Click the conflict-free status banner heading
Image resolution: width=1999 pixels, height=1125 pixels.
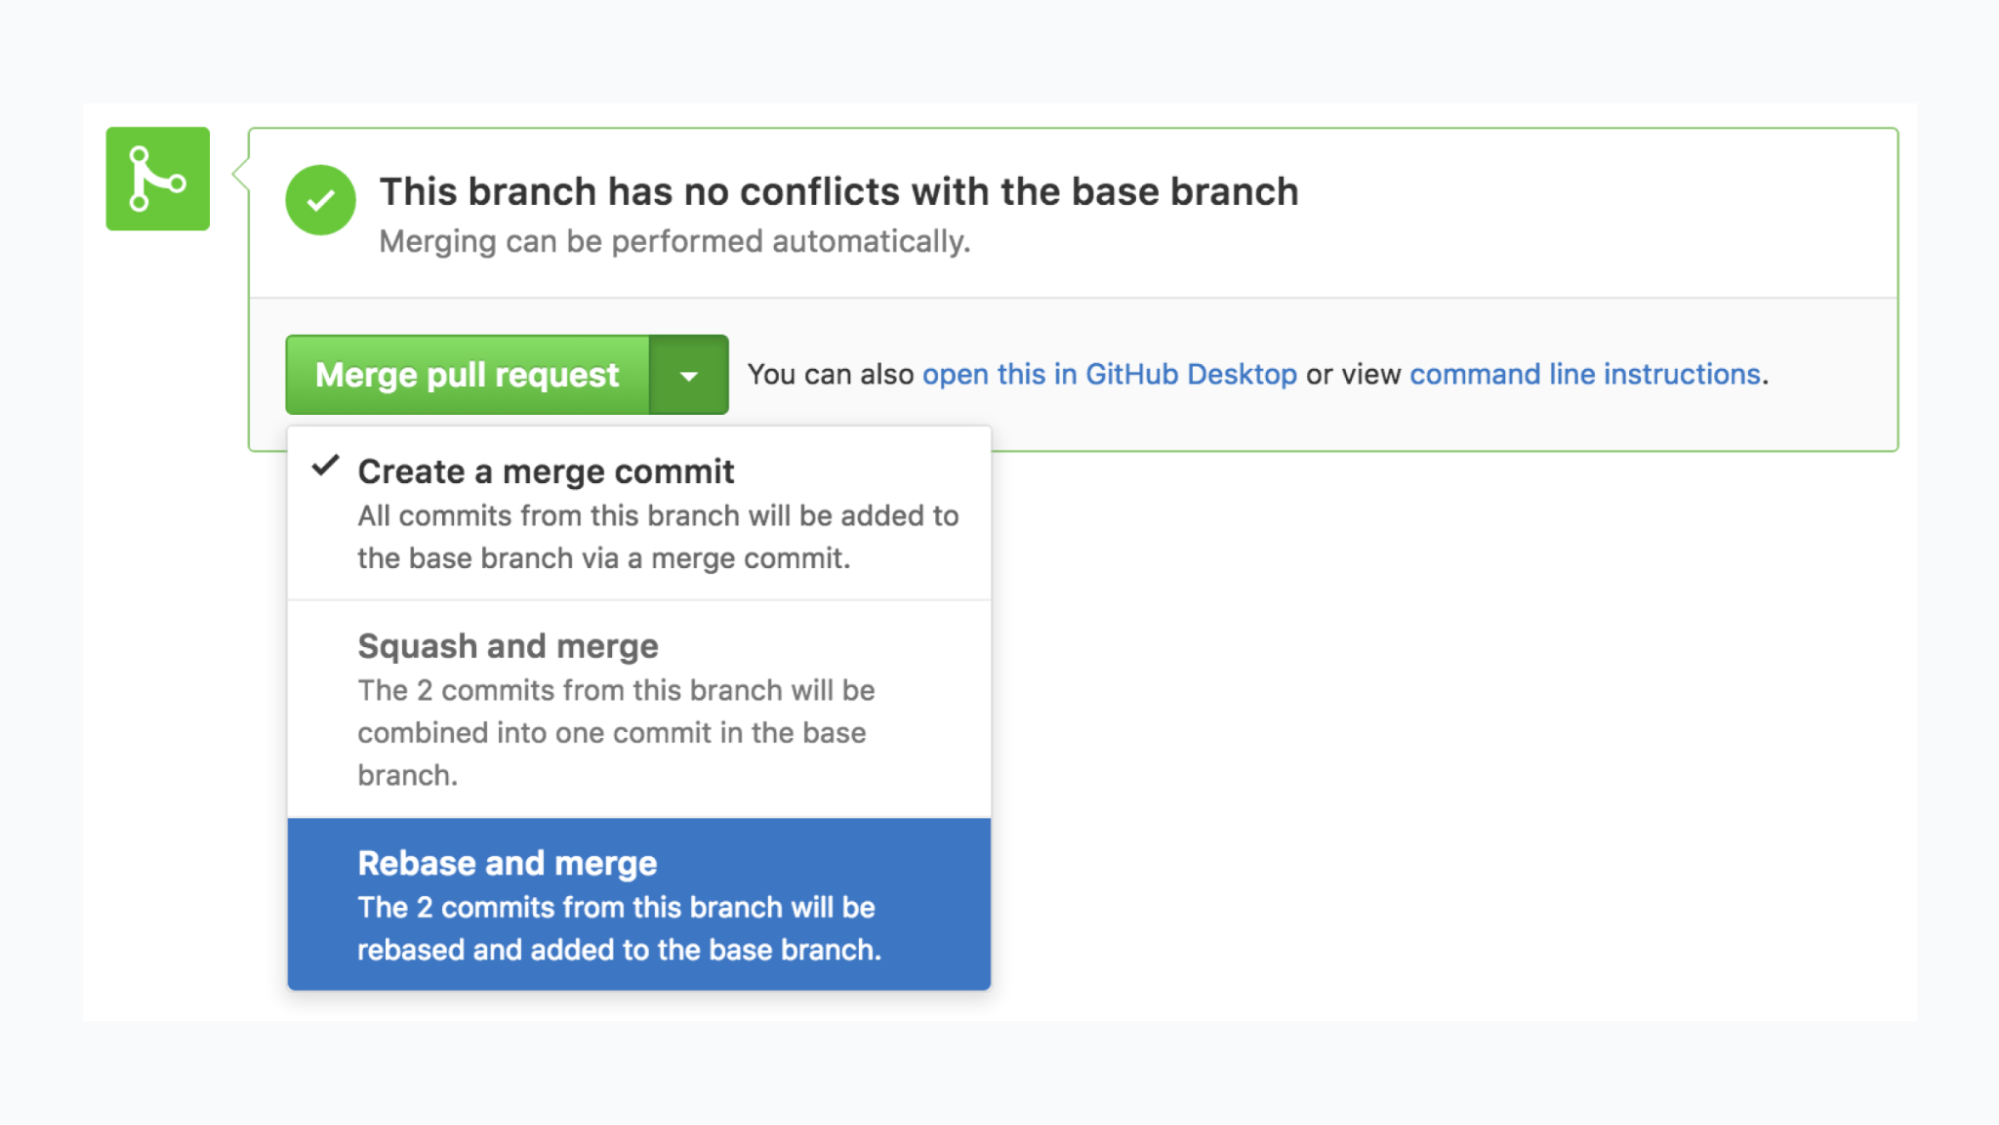pyautogui.click(x=839, y=191)
